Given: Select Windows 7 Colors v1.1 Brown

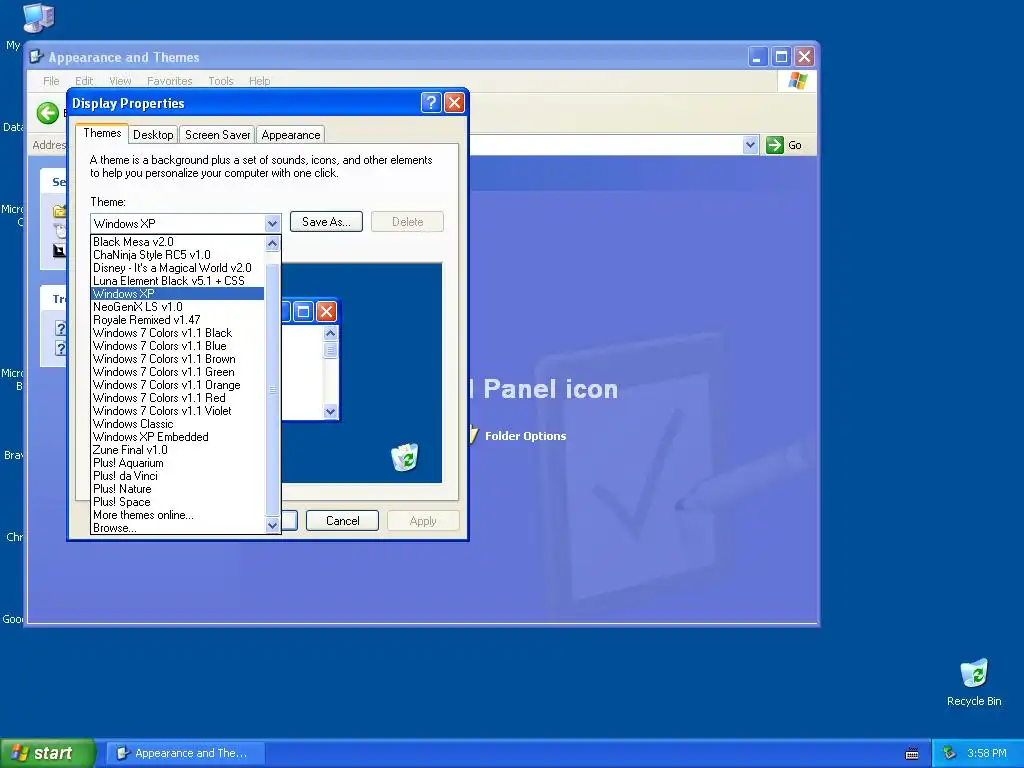Looking at the screenshot, I should click(178, 359).
